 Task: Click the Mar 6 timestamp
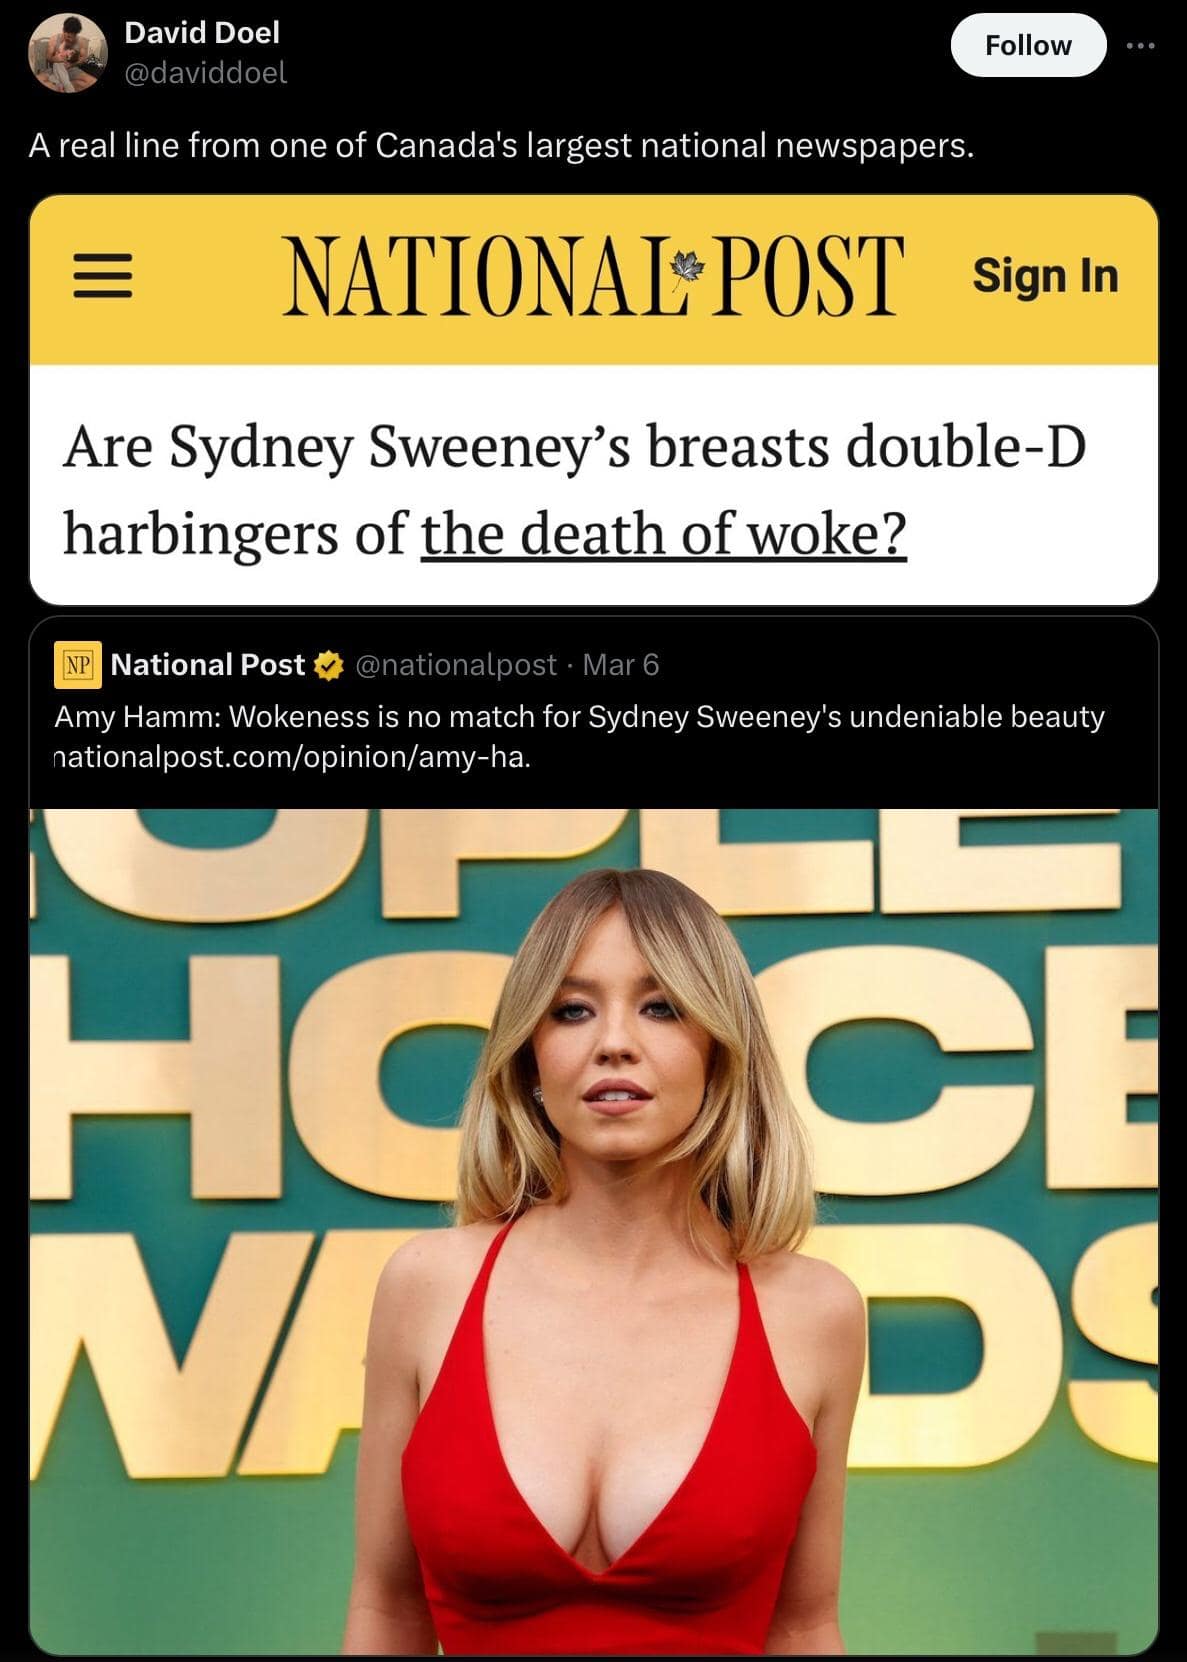620,665
